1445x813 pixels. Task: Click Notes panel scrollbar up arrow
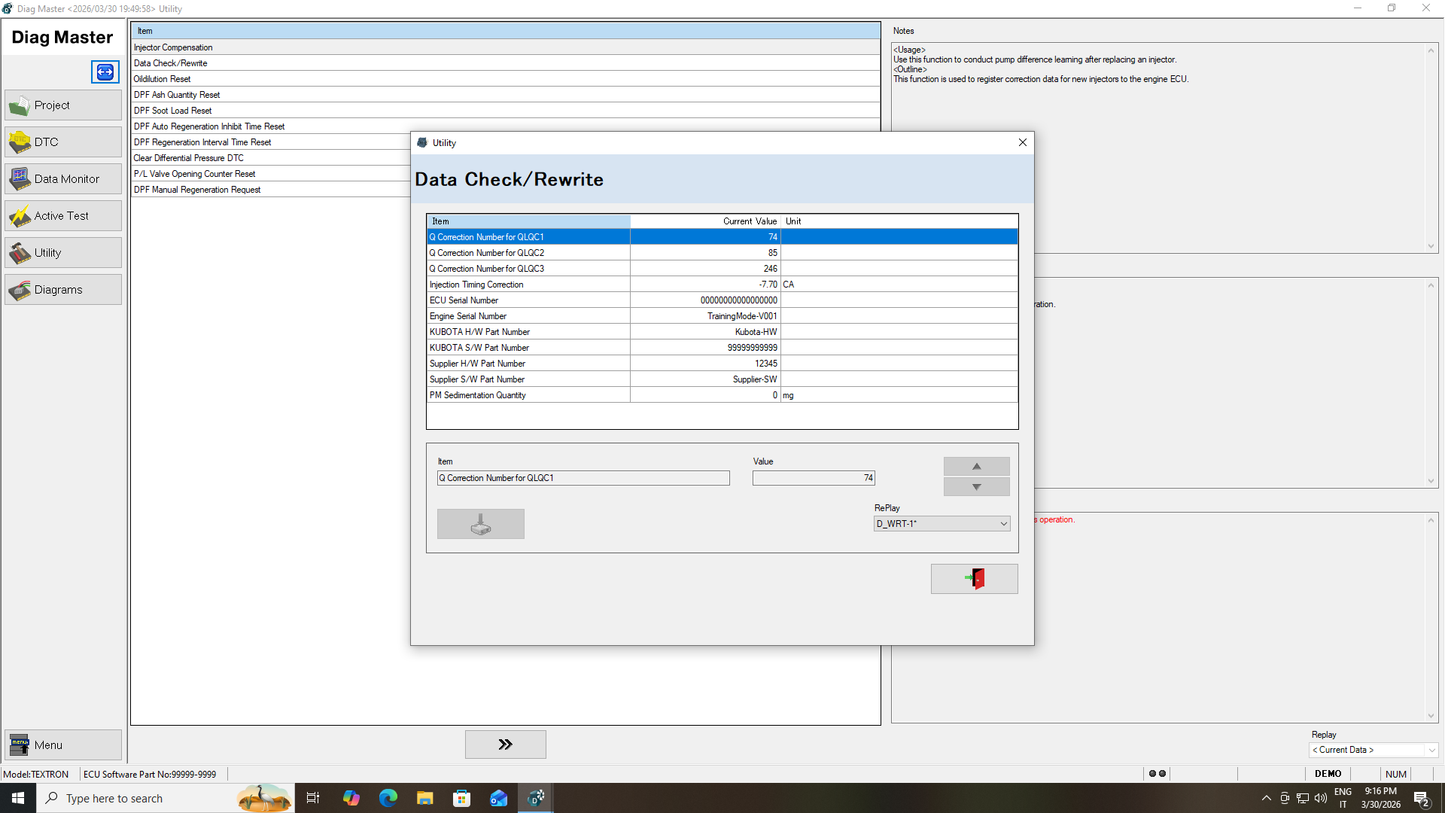coord(1431,50)
